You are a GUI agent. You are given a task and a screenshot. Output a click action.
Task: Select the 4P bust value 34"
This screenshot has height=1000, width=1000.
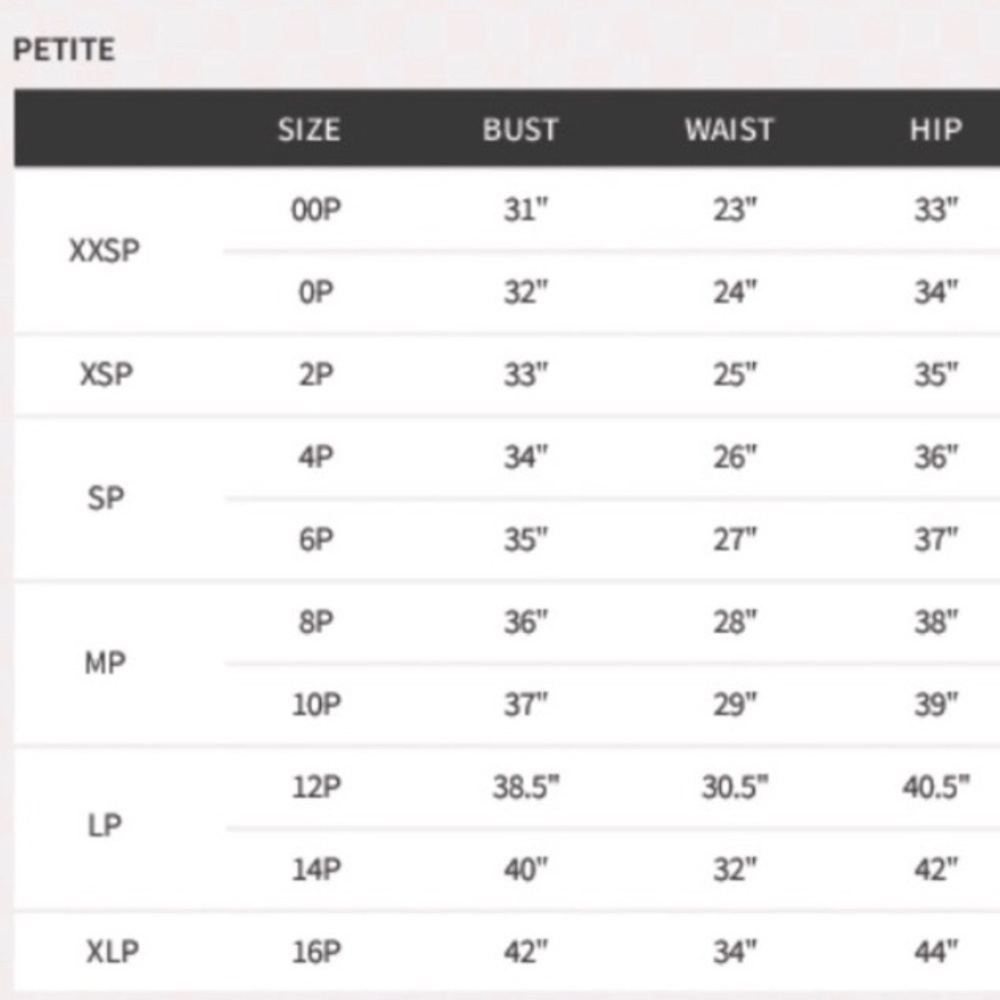pos(526,457)
